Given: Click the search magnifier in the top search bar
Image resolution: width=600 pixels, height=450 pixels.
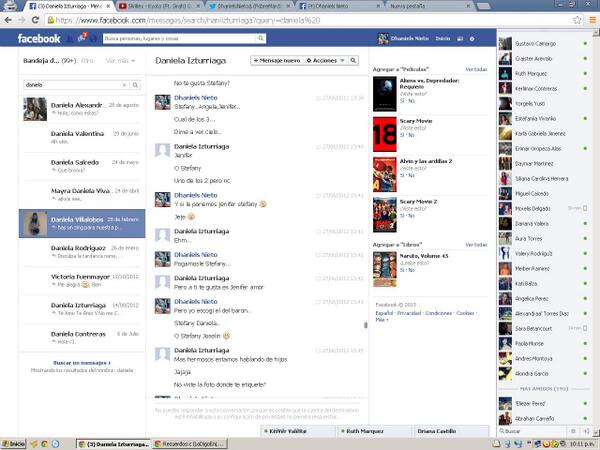Looking at the screenshot, I should 261,38.
